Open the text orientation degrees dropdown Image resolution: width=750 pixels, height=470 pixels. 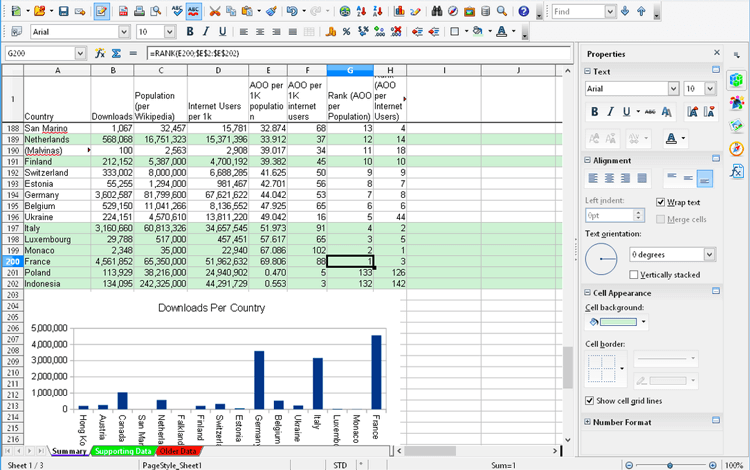click(x=709, y=255)
